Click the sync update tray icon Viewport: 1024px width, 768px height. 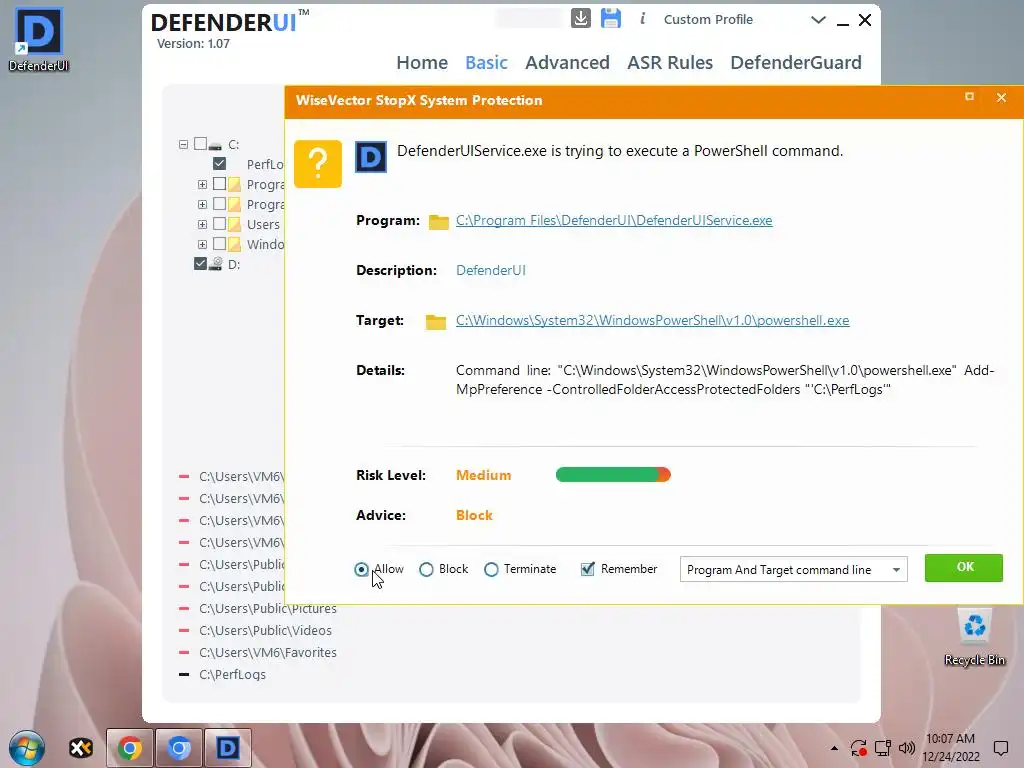tap(859, 748)
